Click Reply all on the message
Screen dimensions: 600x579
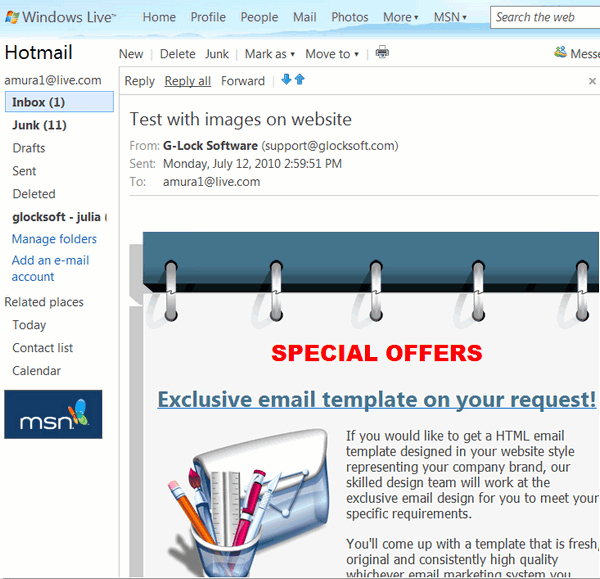point(188,81)
